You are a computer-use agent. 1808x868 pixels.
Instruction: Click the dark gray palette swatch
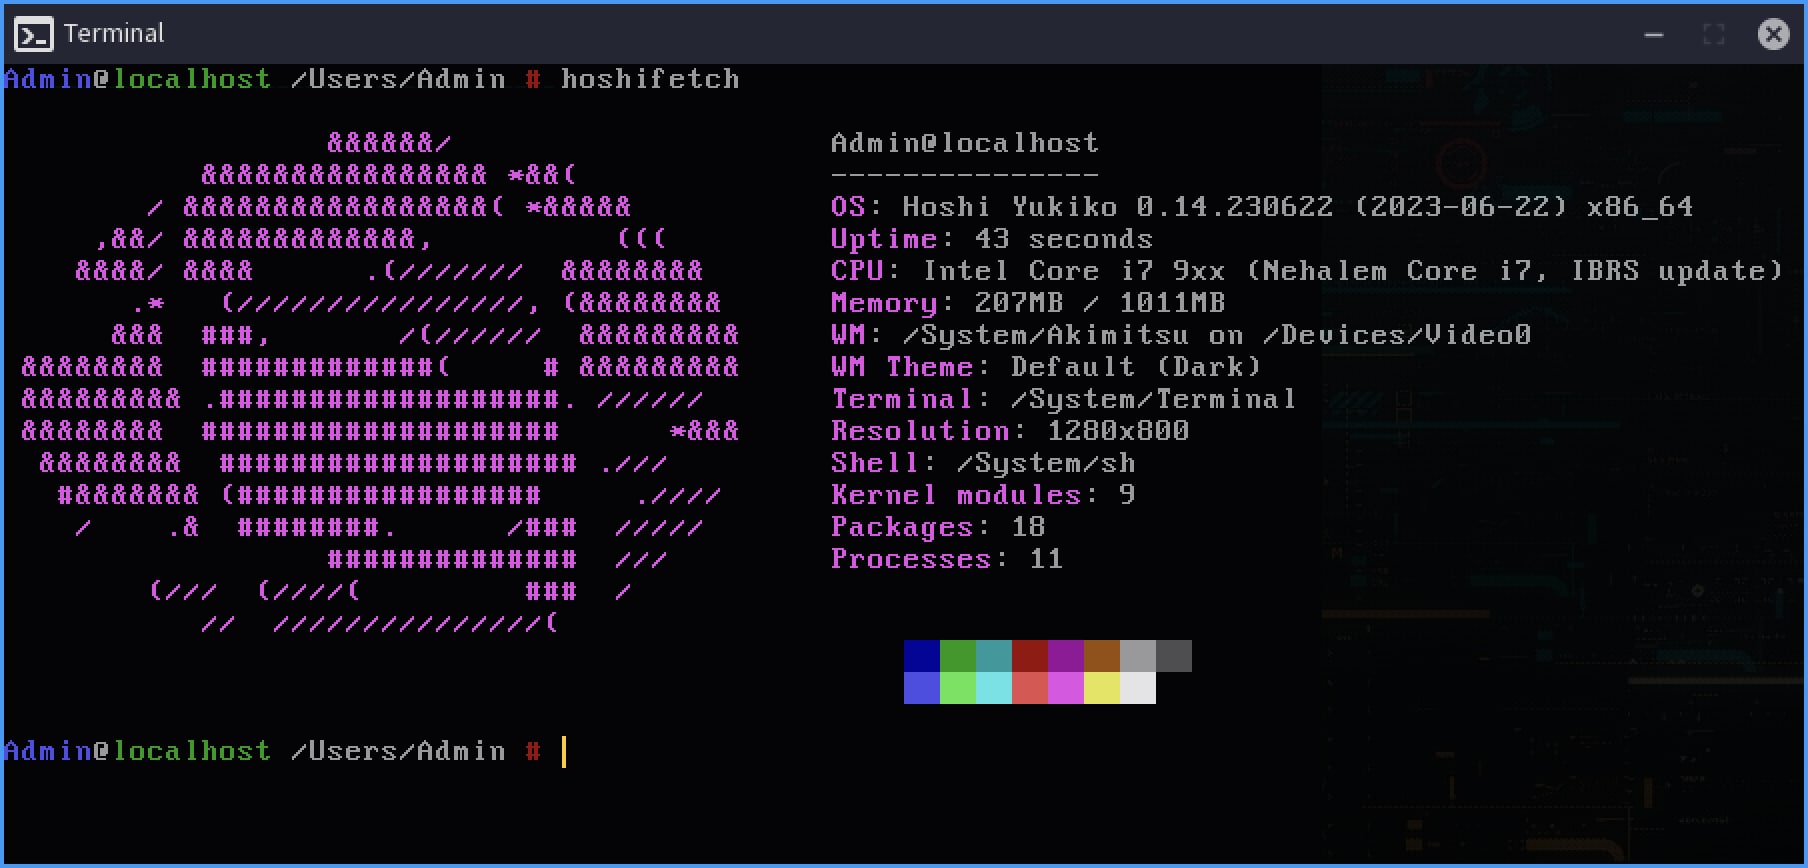1174,656
